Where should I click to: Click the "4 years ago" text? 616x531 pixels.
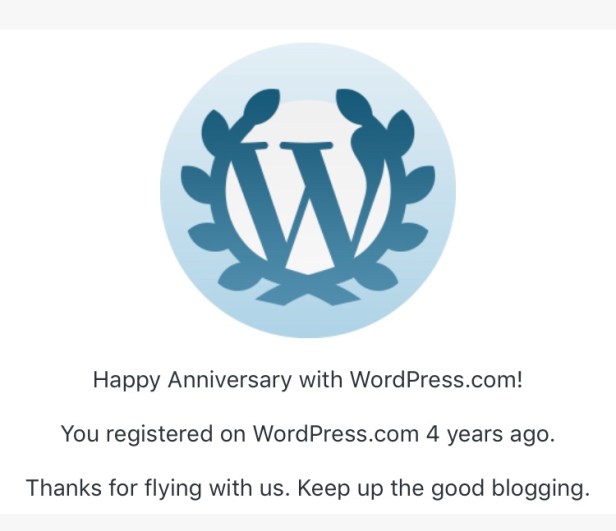coord(491,434)
